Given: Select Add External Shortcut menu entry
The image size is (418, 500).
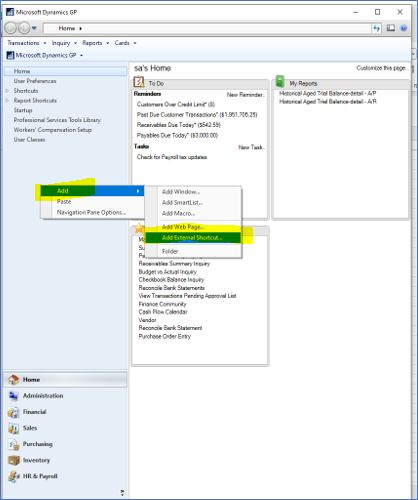Looking at the screenshot, I should [193, 238].
